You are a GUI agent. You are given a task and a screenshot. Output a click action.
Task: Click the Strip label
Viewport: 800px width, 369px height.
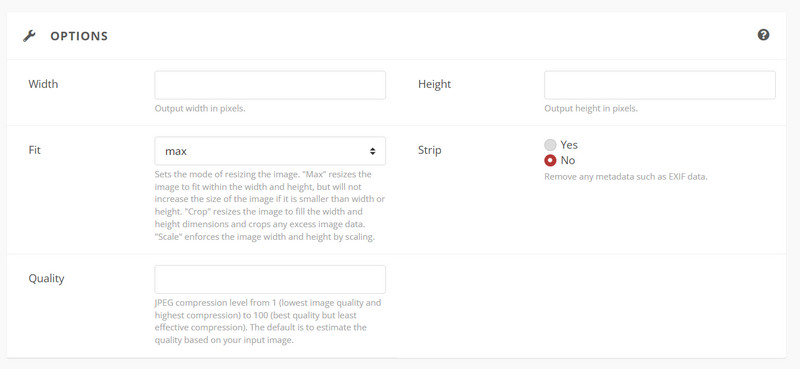pos(430,151)
